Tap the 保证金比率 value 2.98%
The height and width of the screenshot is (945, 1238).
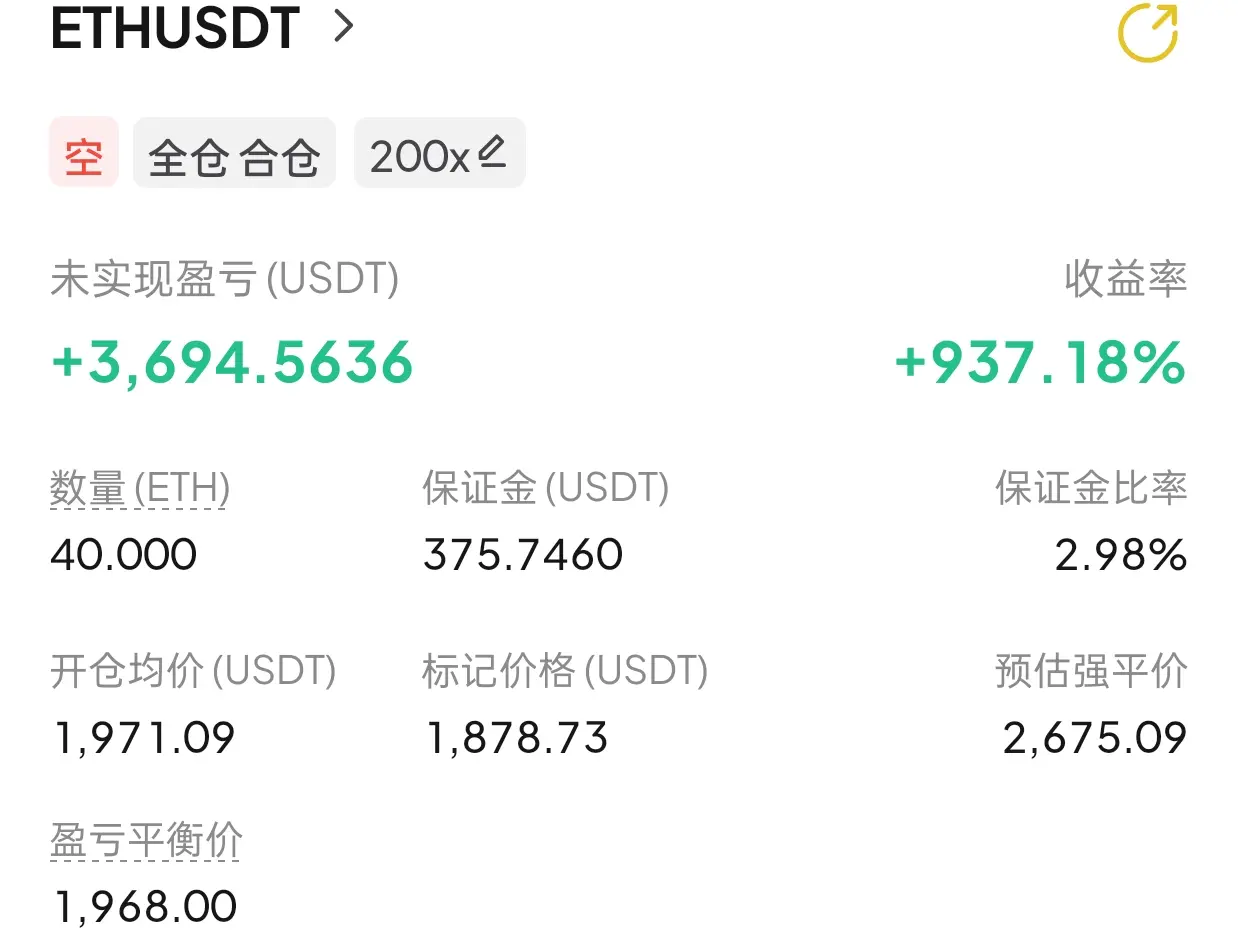pyautogui.click(x=1121, y=554)
